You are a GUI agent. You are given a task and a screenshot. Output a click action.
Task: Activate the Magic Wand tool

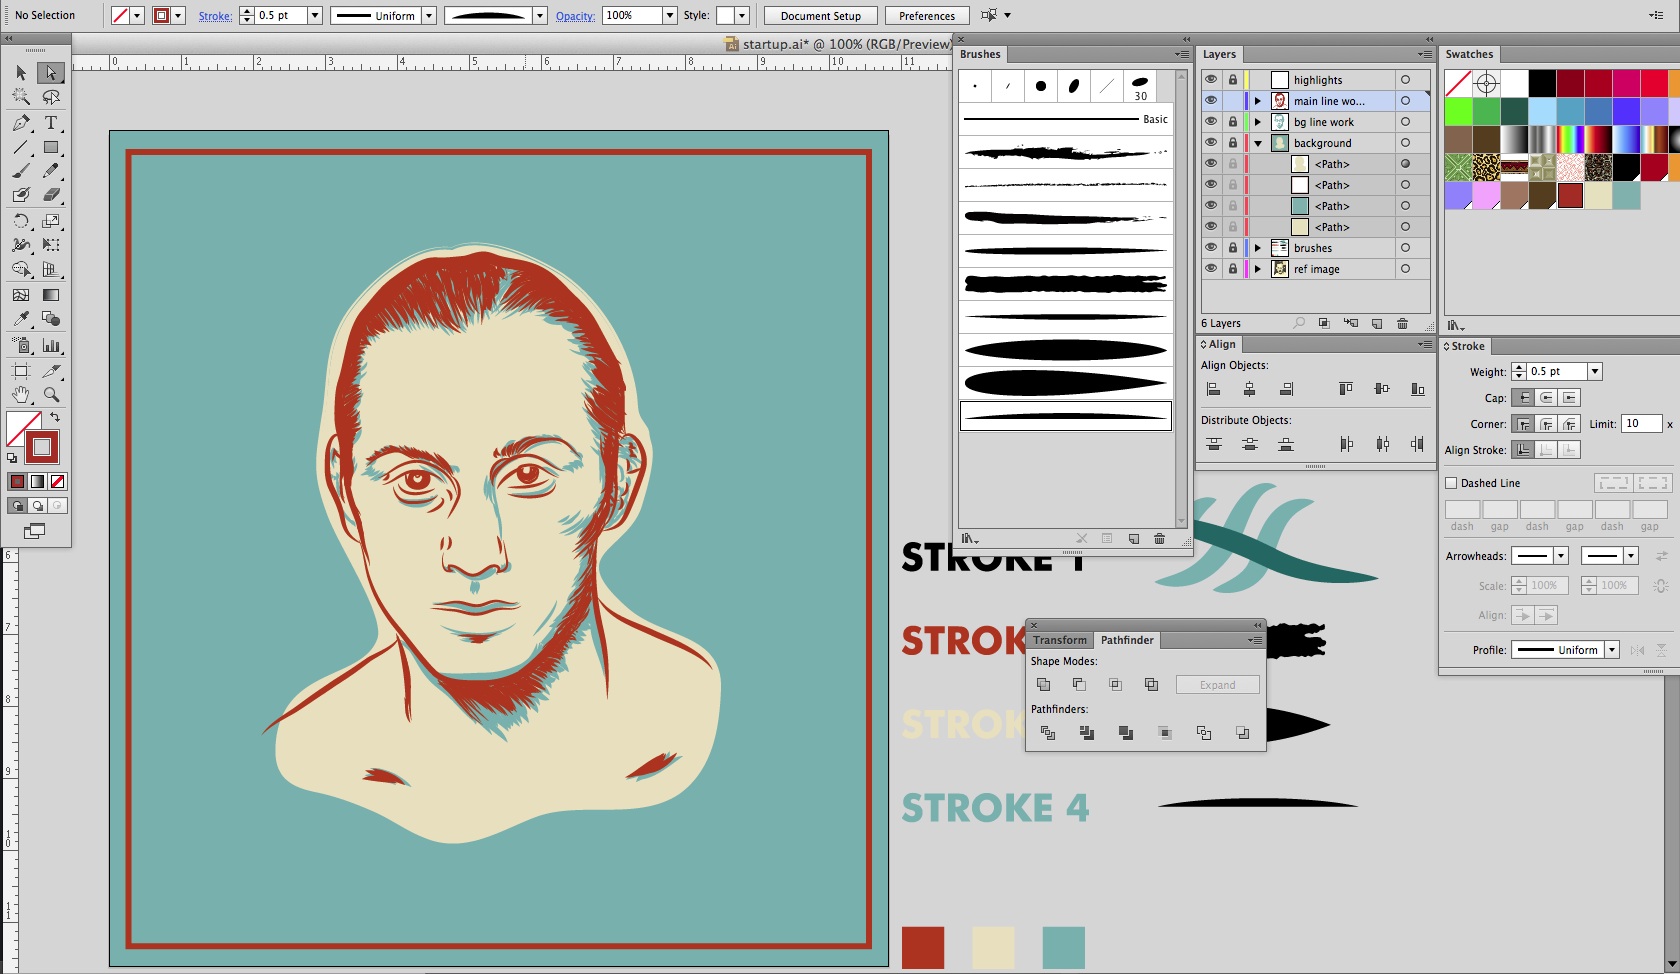coord(21,97)
